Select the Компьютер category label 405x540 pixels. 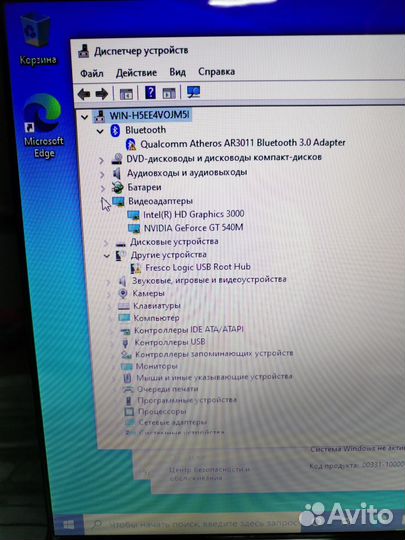coord(156,318)
